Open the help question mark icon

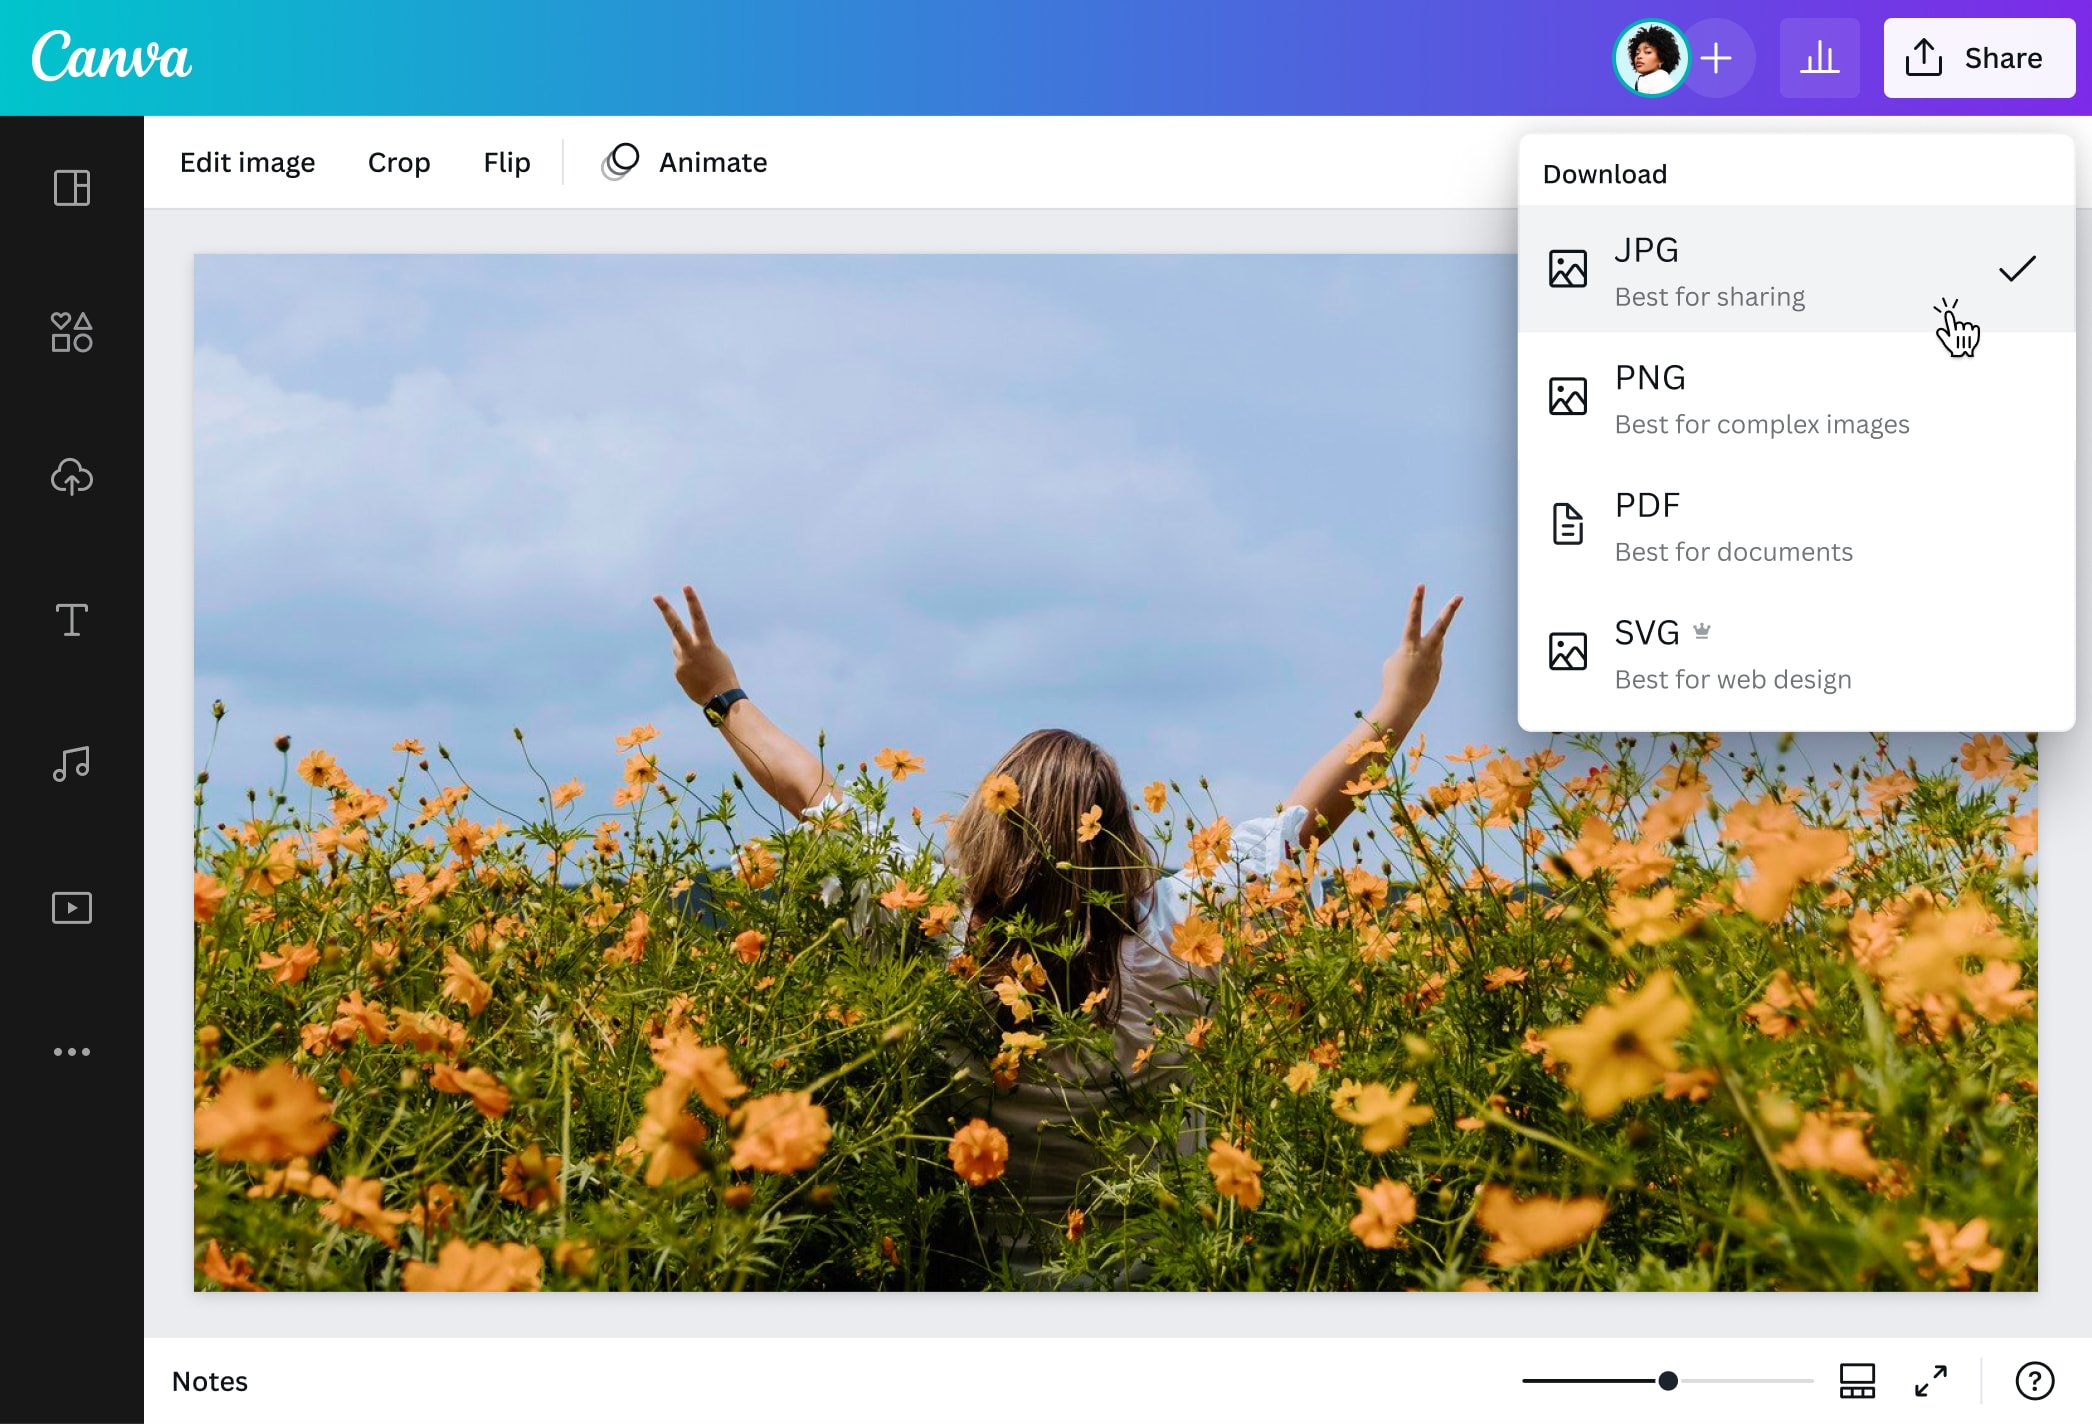point(2035,1381)
